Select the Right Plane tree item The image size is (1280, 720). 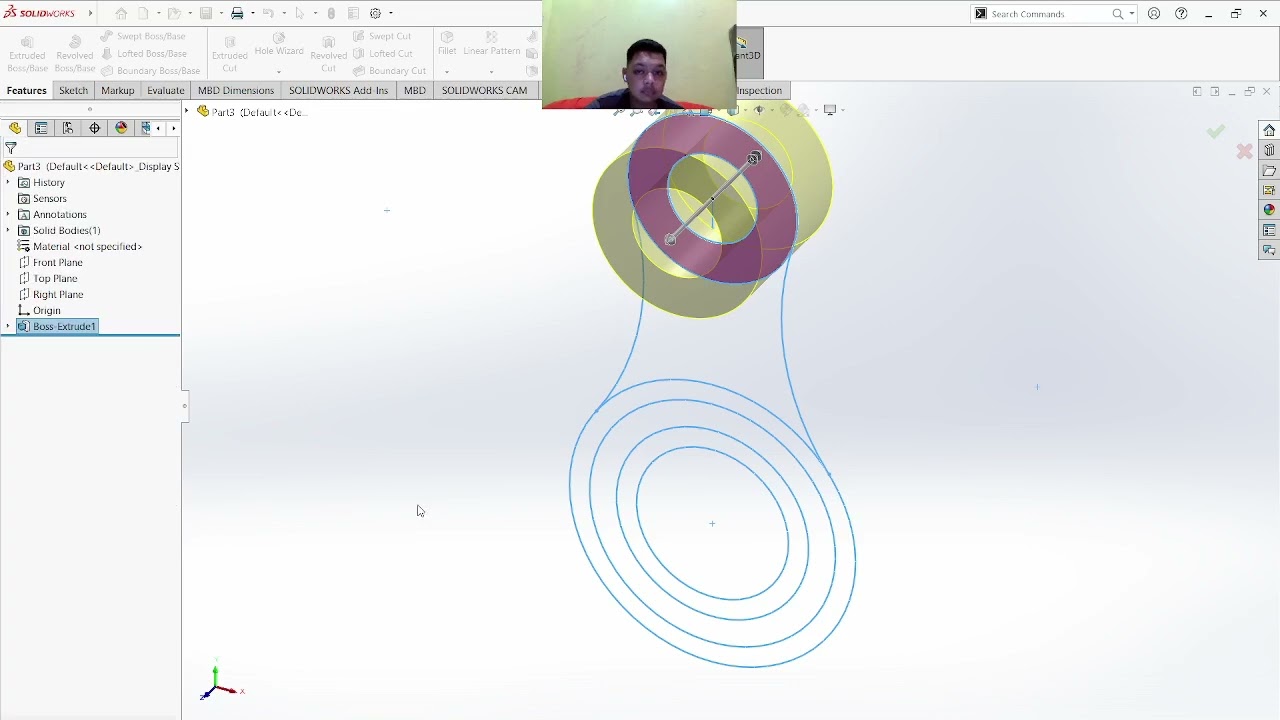click(50, 294)
